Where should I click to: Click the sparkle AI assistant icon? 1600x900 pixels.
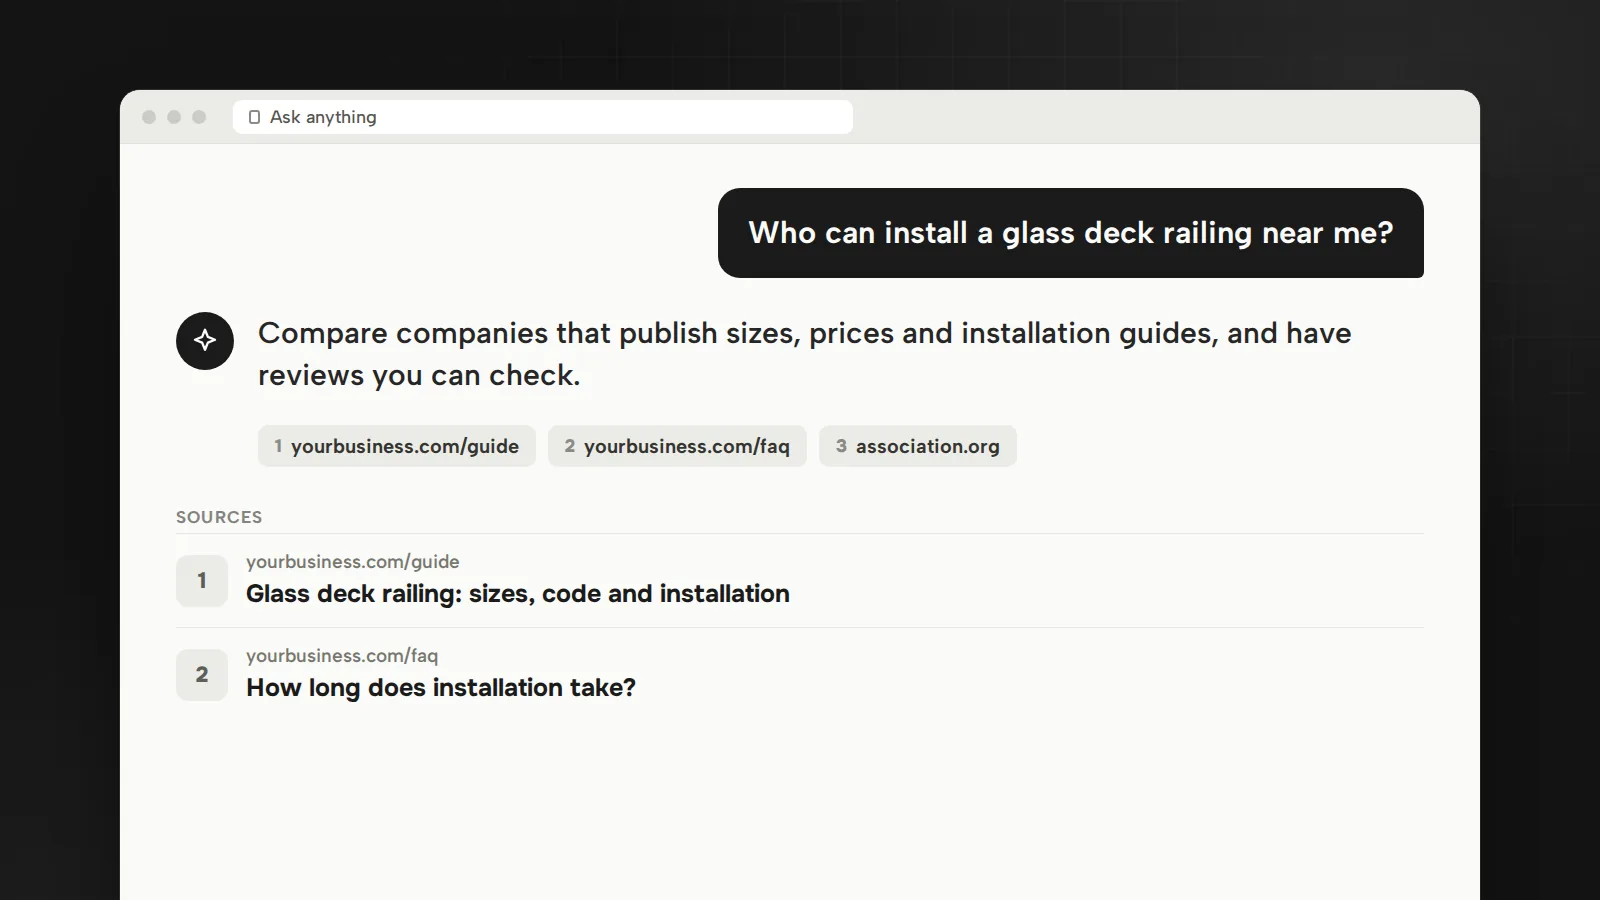point(205,341)
